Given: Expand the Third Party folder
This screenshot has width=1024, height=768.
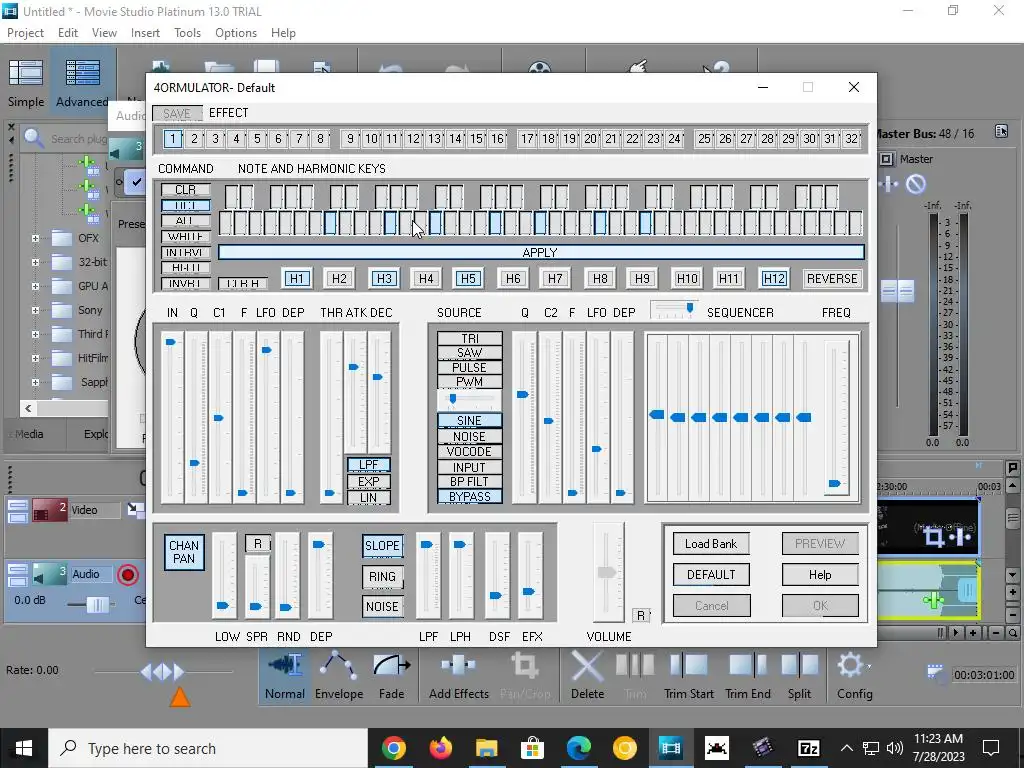Looking at the screenshot, I should (35, 334).
